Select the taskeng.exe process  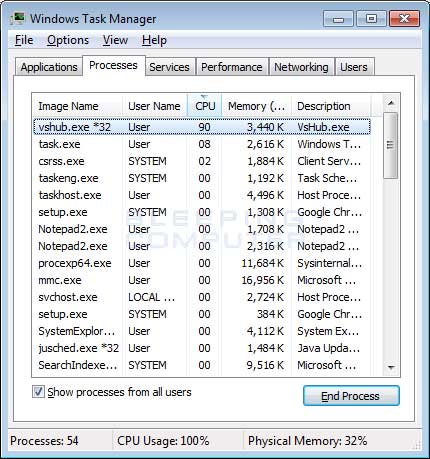[202, 178]
